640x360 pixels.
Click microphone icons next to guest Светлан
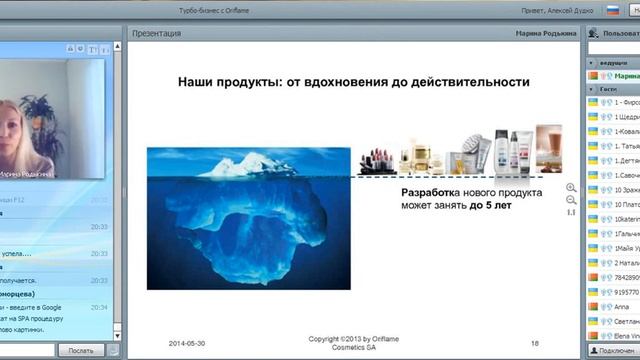click(x=607, y=321)
